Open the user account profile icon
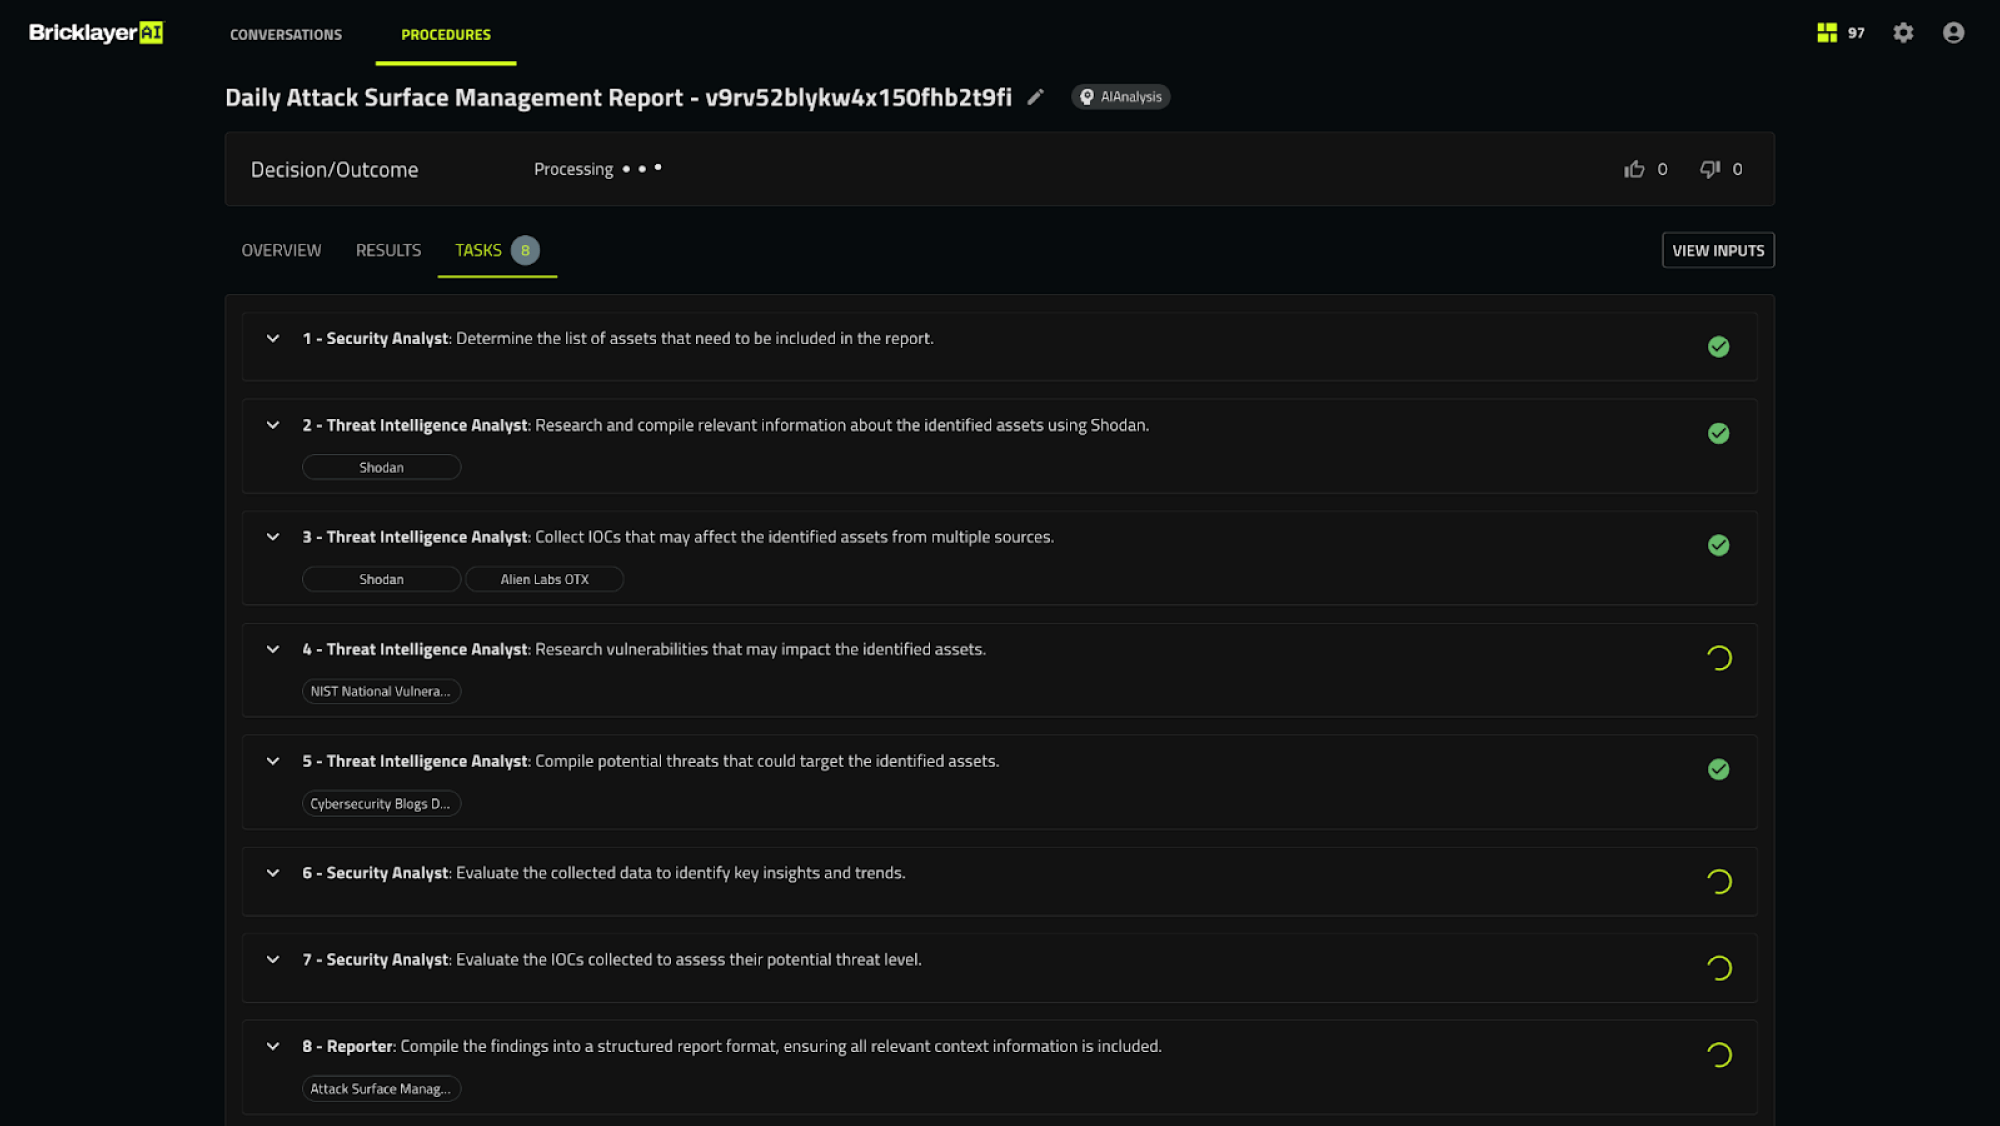This screenshot has width=2000, height=1126. 1953,33
